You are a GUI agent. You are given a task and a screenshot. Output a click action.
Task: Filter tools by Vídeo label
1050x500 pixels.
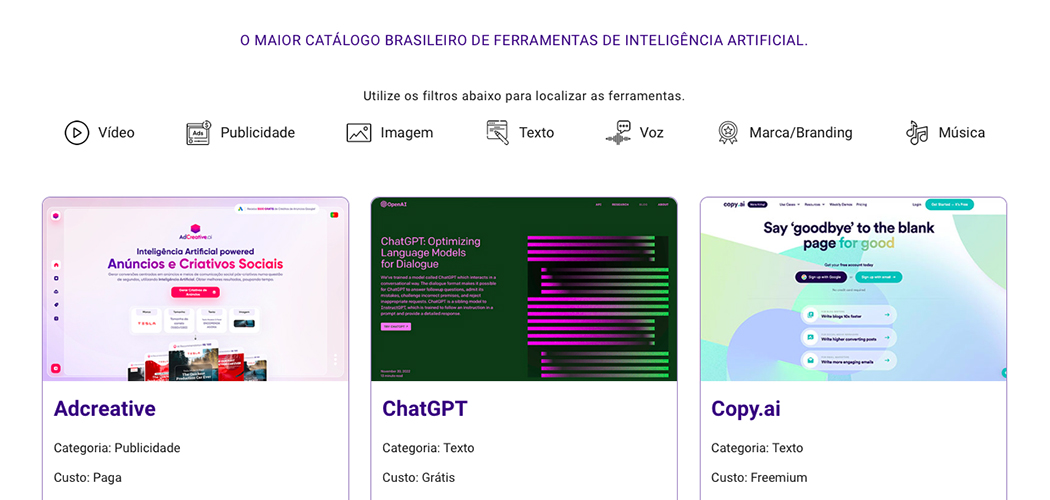click(117, 133)
